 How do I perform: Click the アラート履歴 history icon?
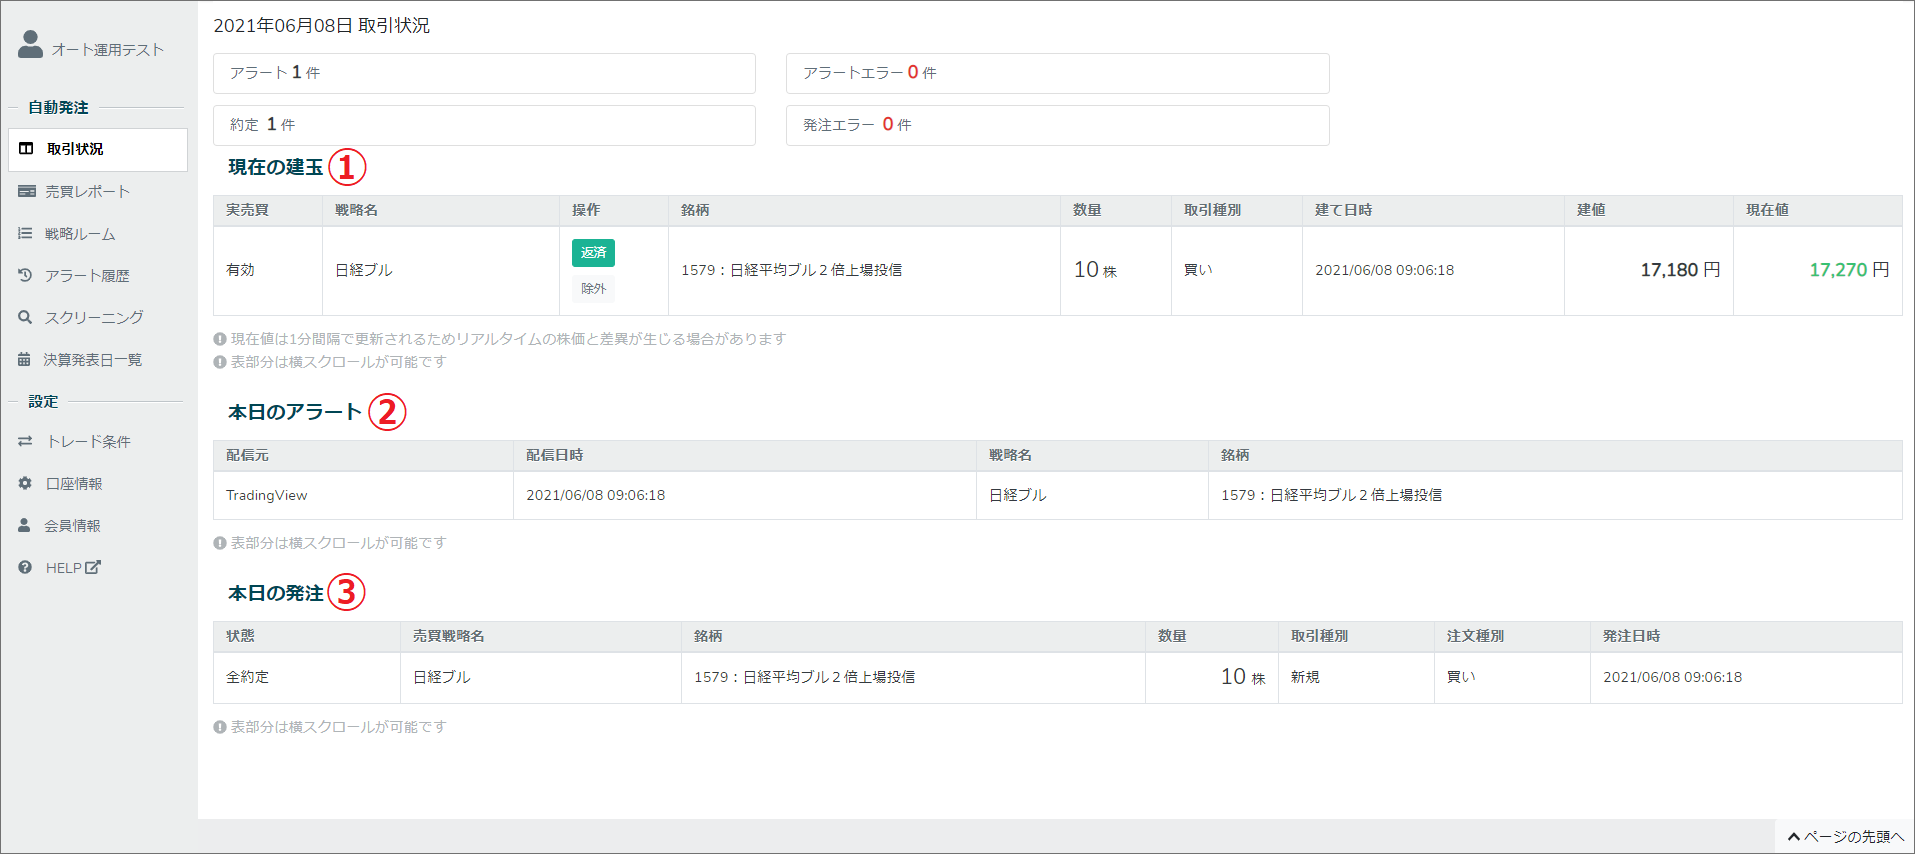coord(25,275)
